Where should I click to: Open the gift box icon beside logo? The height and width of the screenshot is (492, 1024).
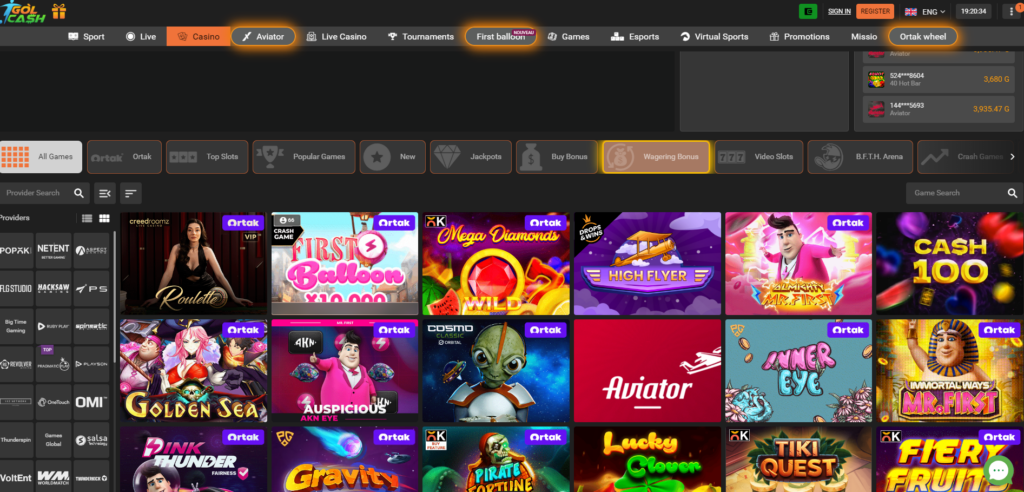(59, 11)
